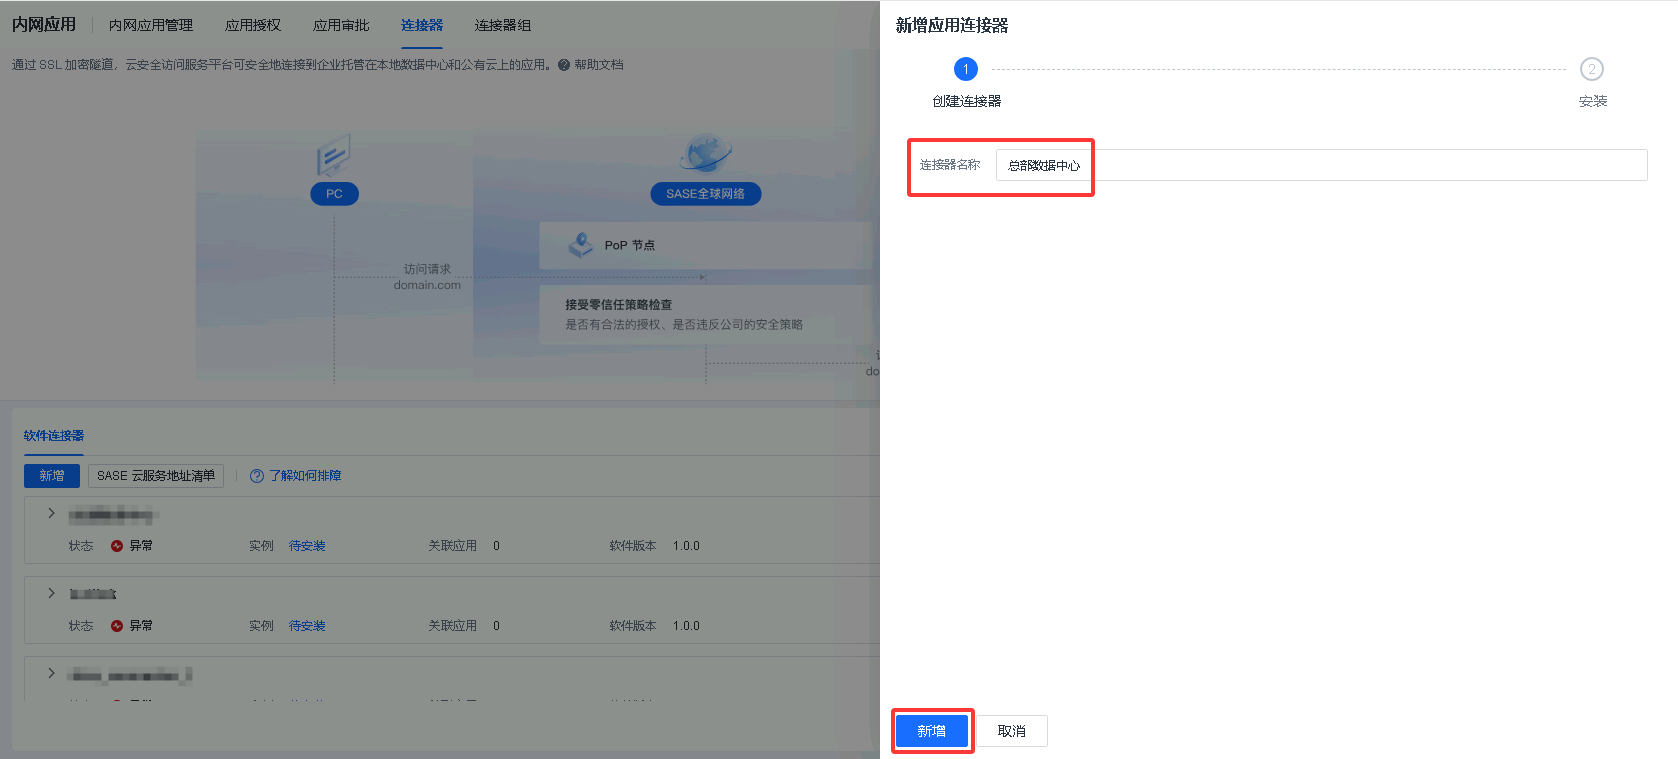Click 关联应用 count 0 in second connector row
This screenshot has width=1678, height=759.
coord(496,626)
